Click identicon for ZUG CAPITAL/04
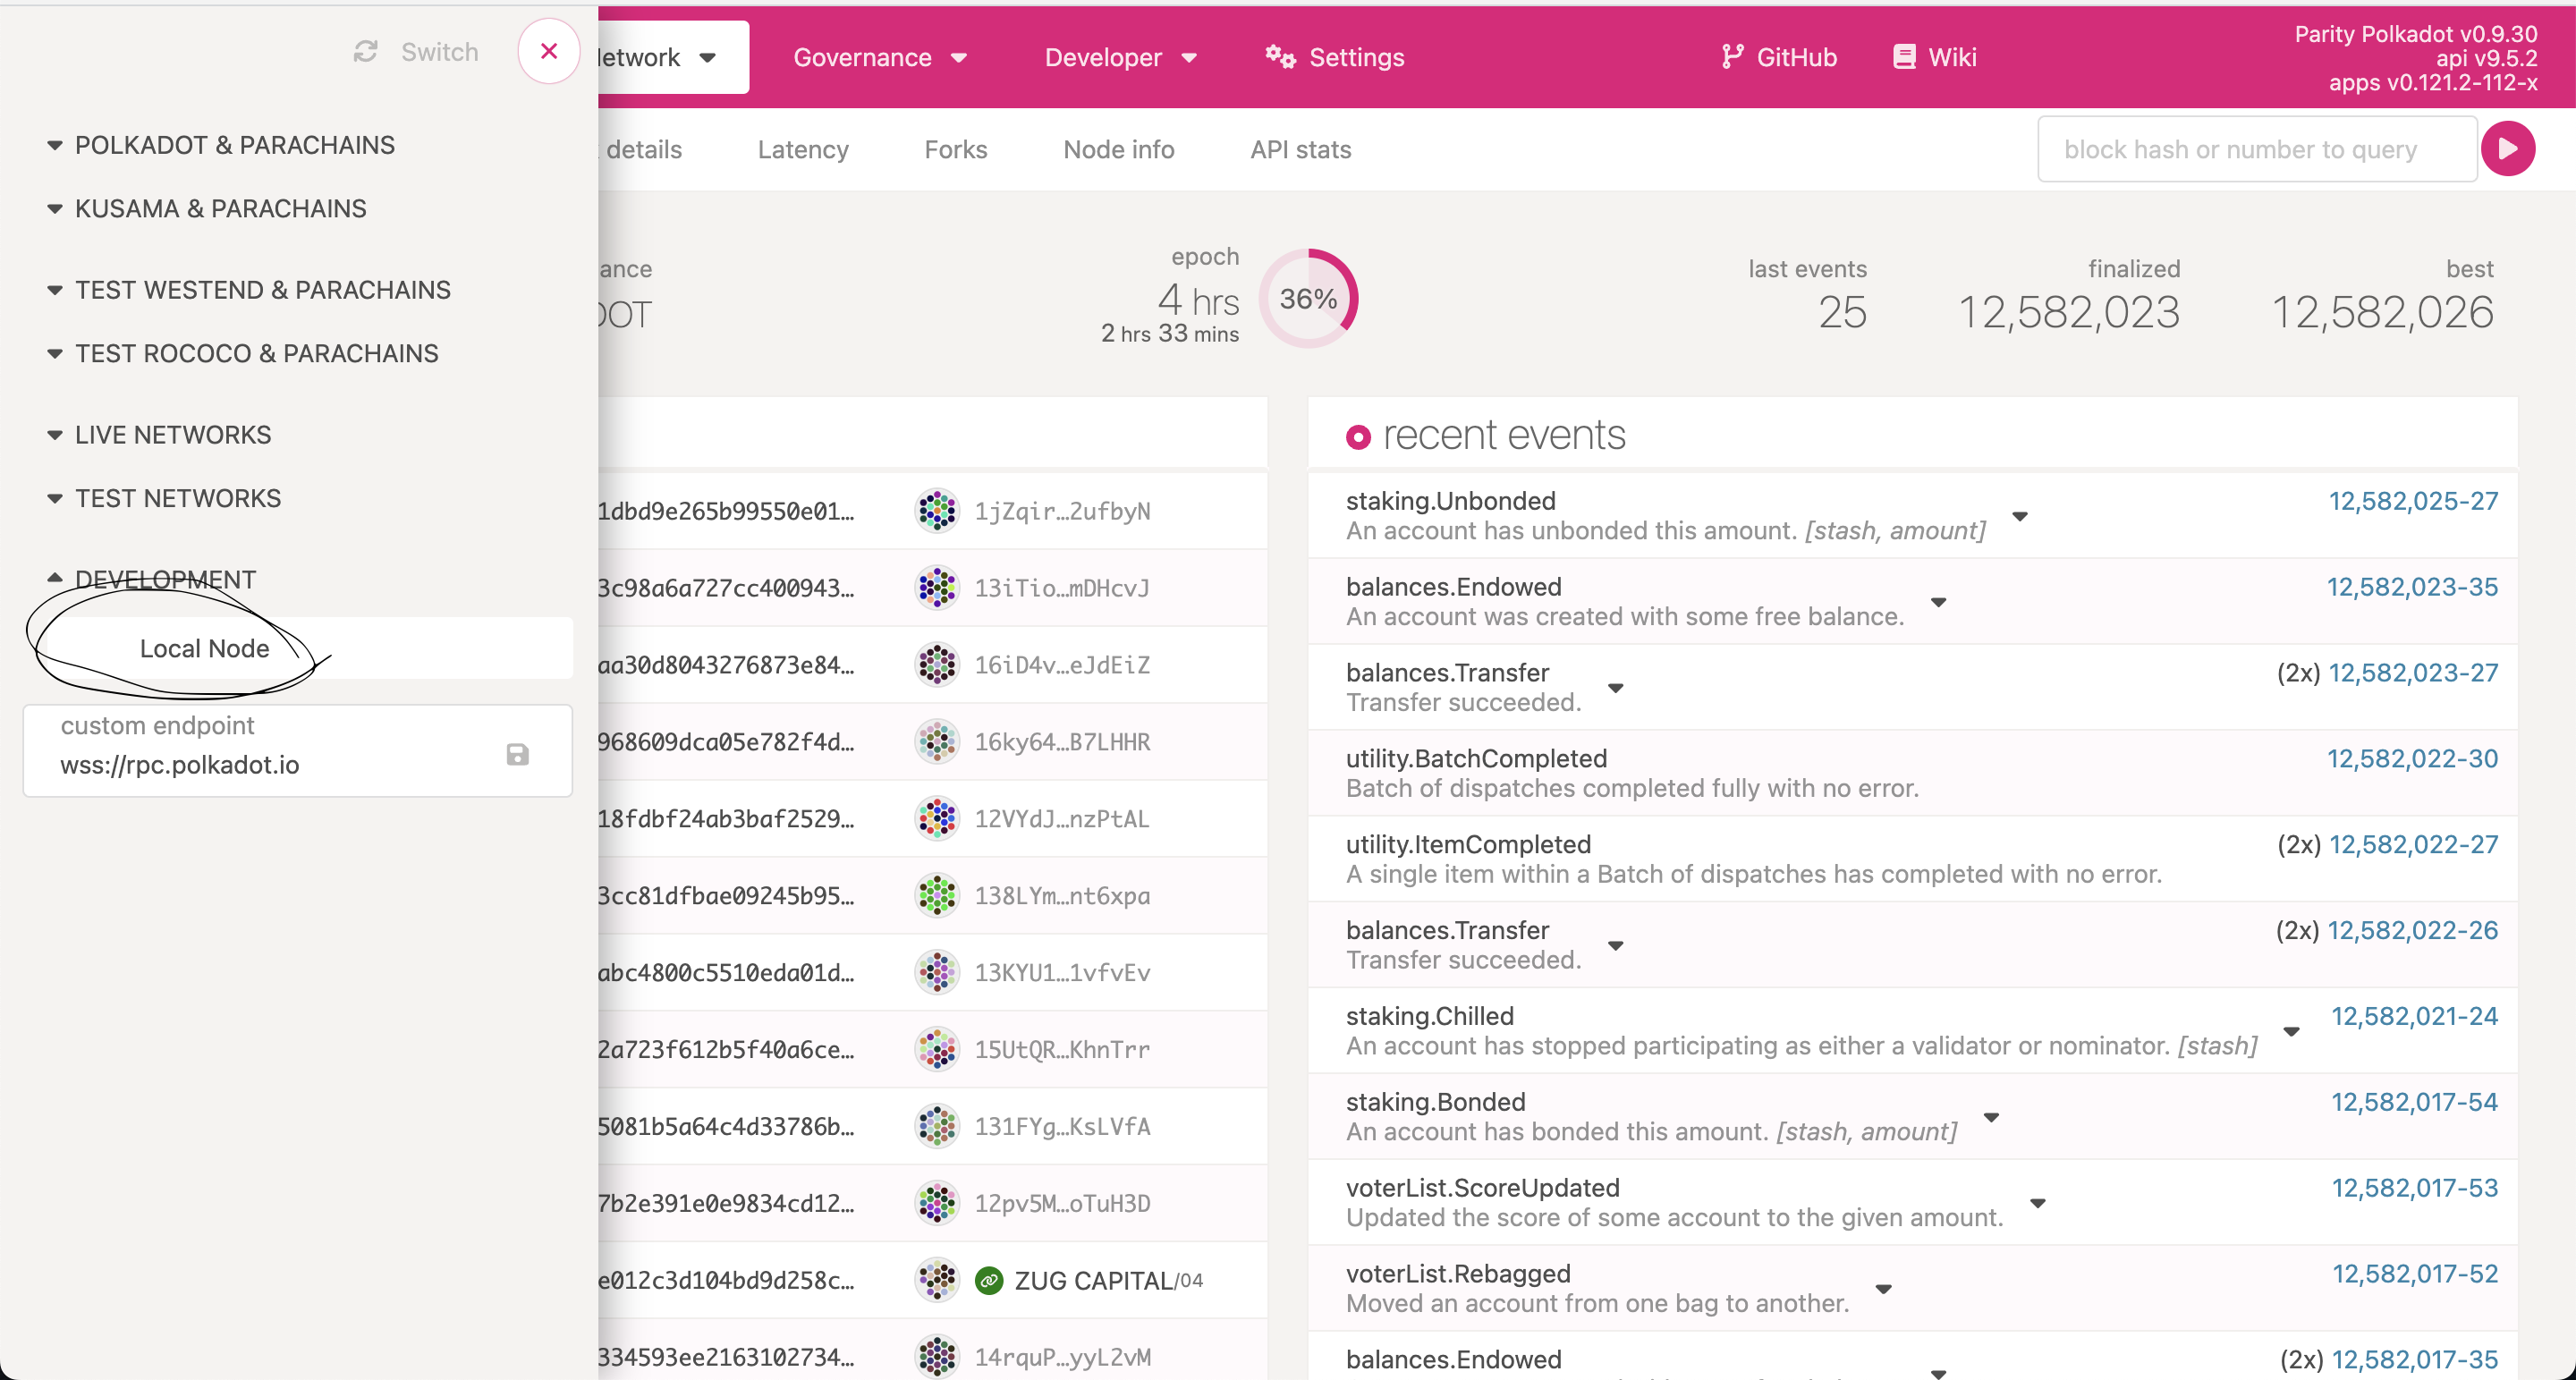The width and height of the screenshot is (2576, 1380). point(937,1280)
